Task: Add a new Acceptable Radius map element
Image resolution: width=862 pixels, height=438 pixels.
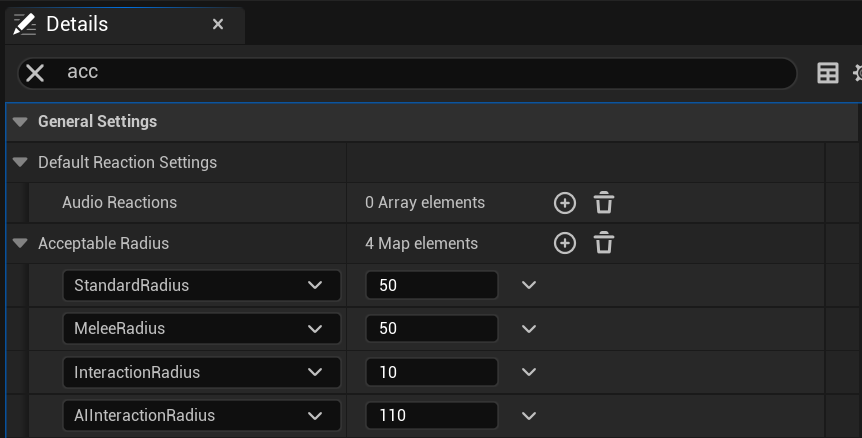Action: point(565,243)
